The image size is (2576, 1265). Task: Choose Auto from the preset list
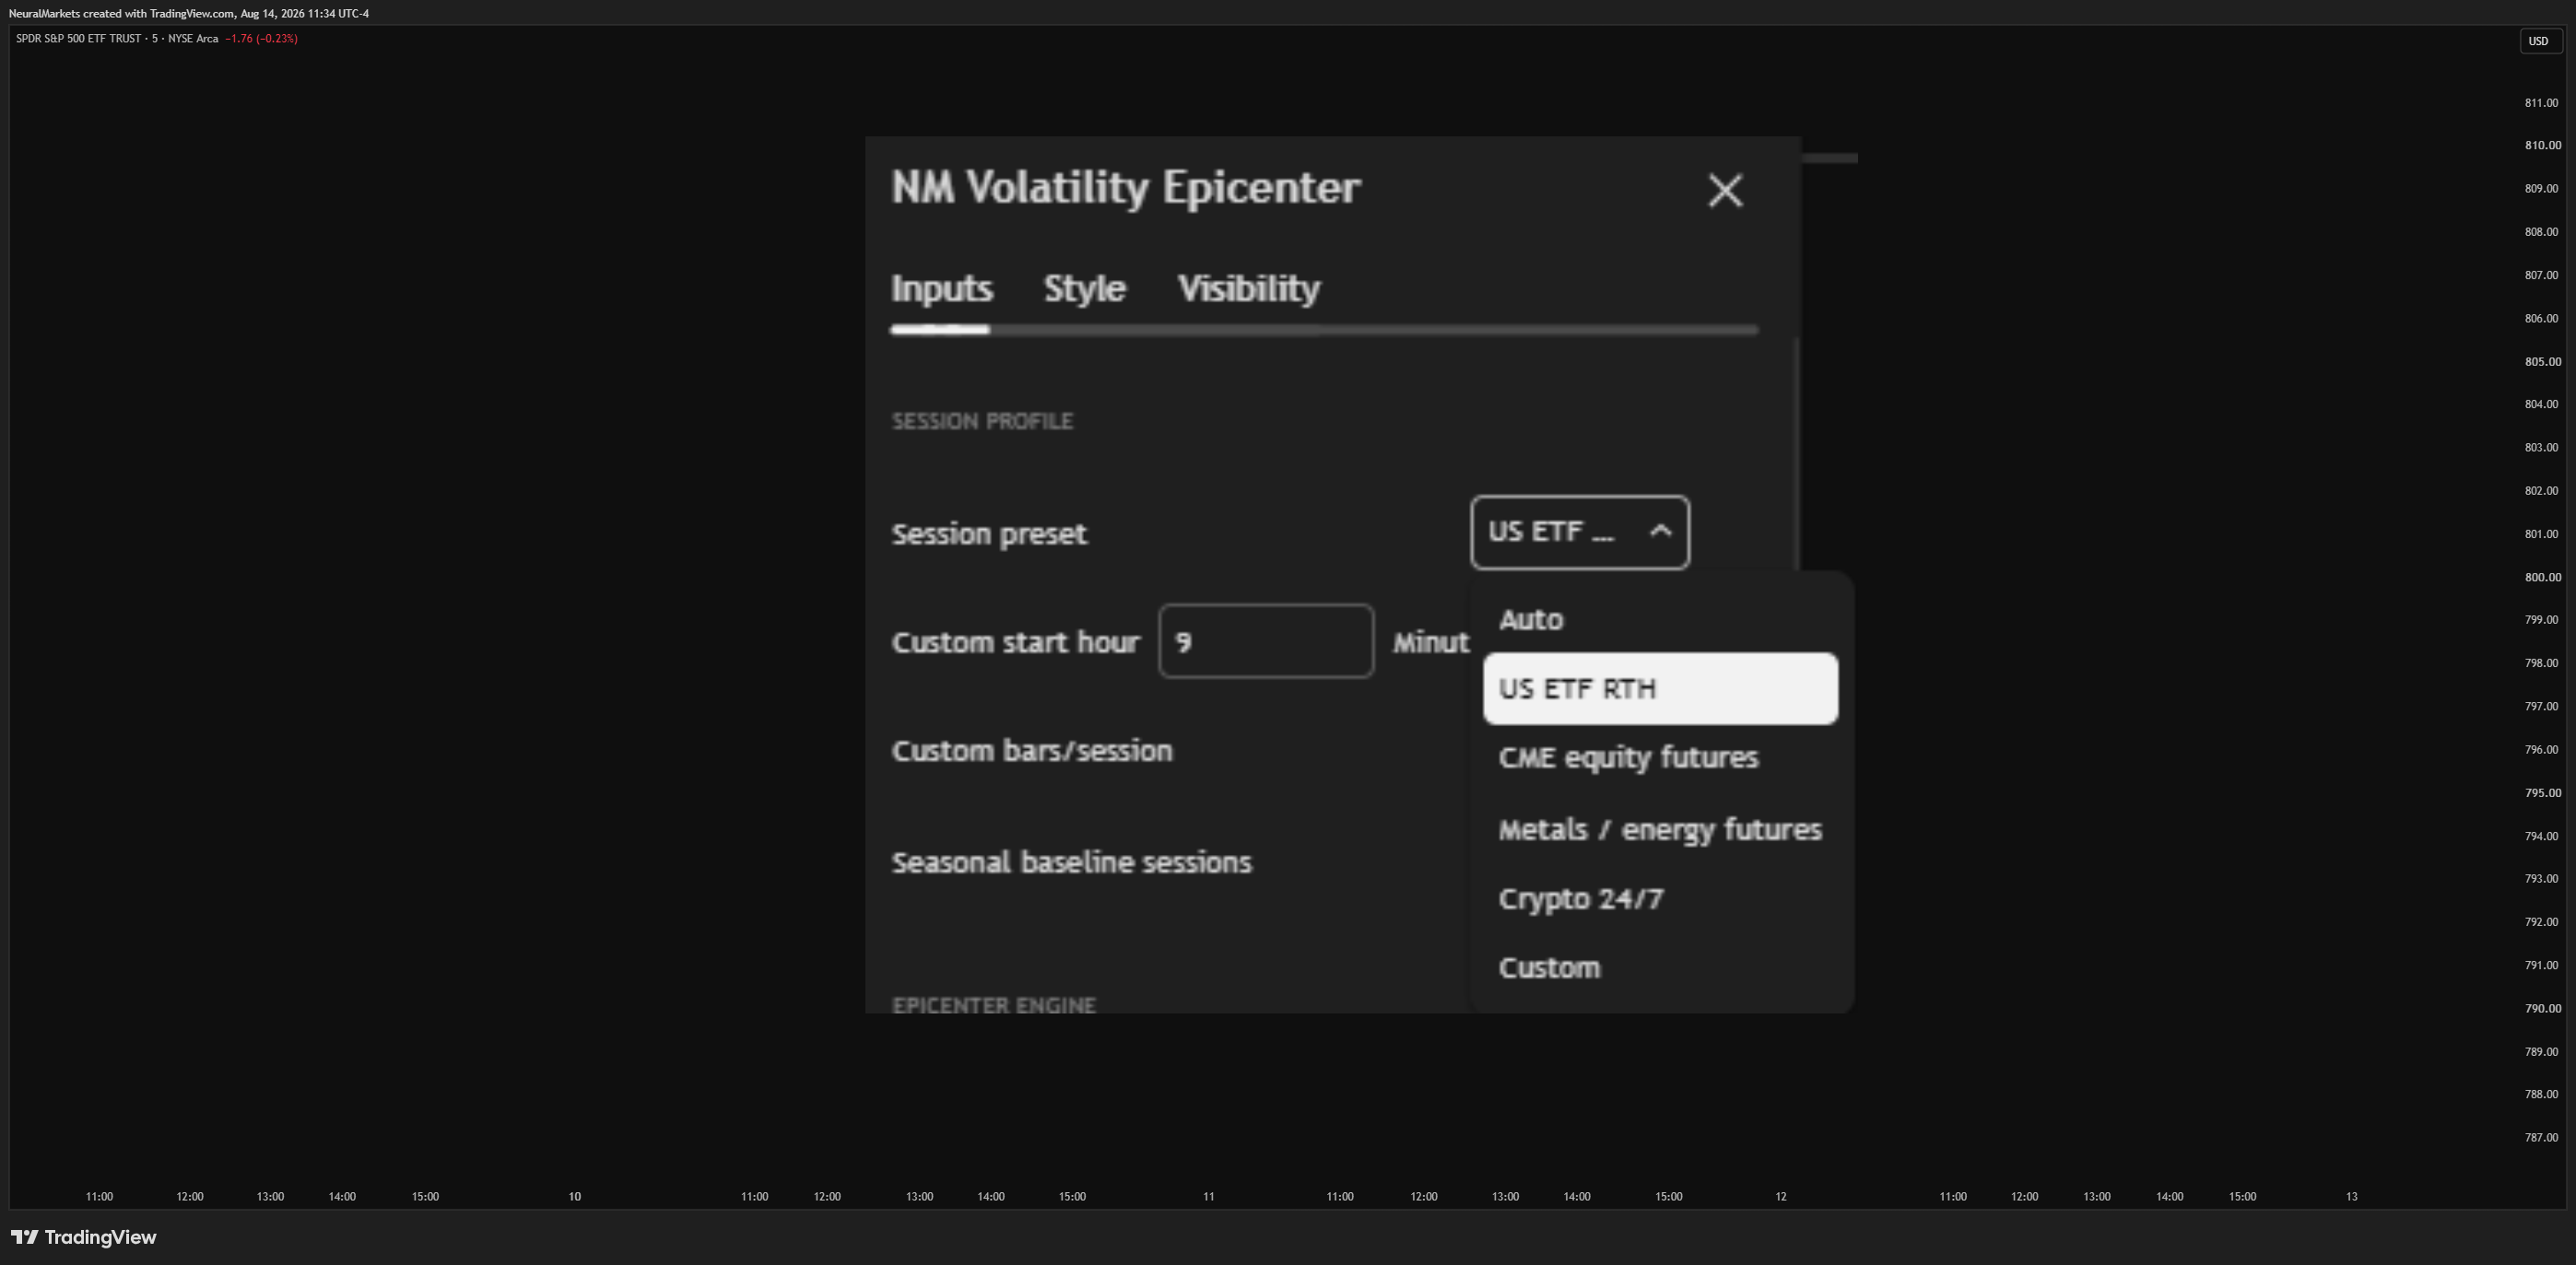pos(1660,619)
